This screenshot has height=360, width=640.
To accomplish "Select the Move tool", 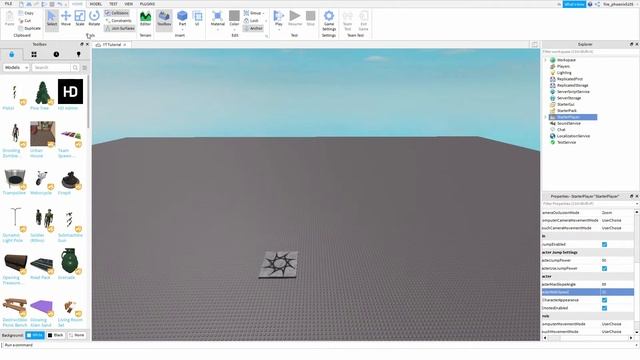I will tap(66, 18).
